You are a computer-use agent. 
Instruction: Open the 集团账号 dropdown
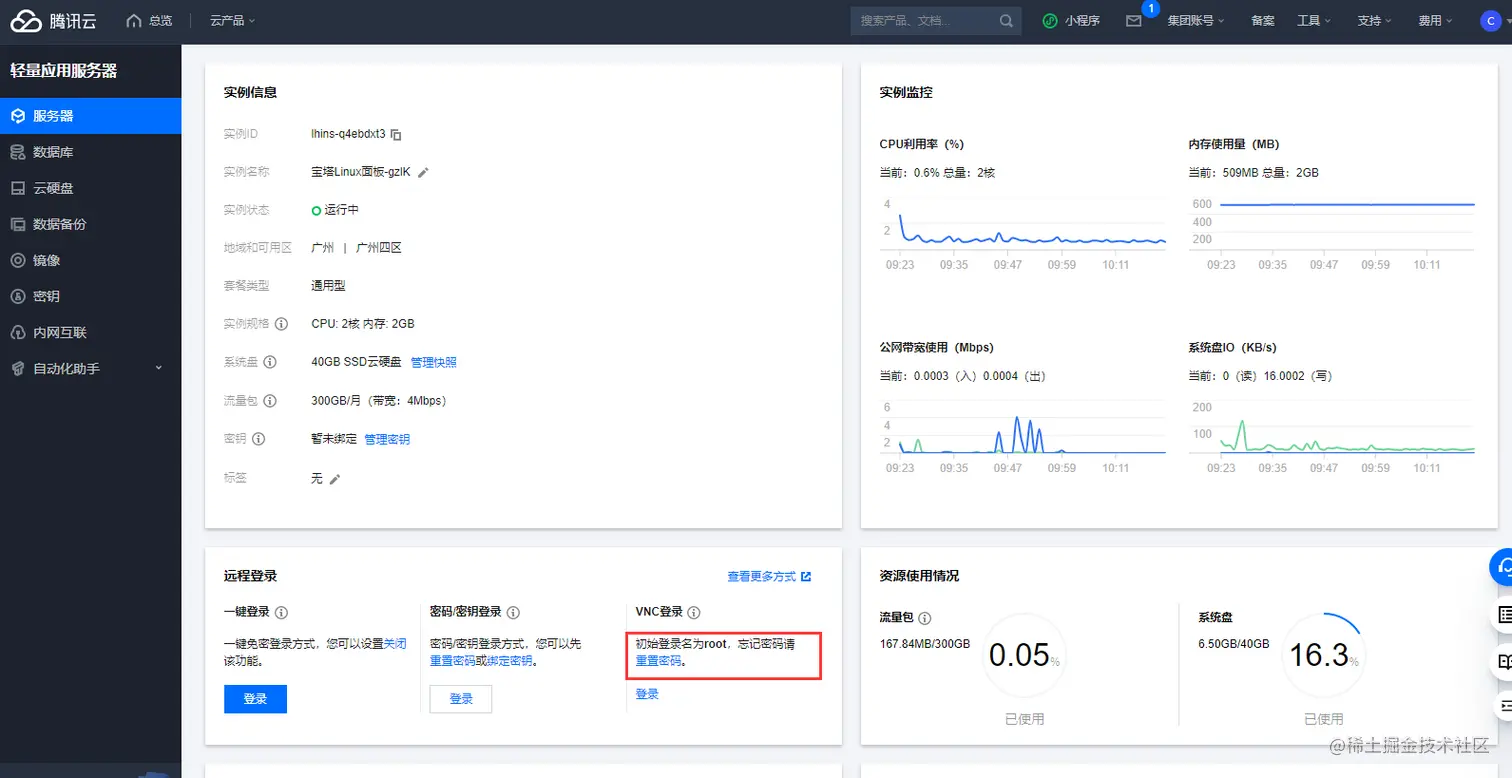pyautogui.click(x=1196, y=20)
